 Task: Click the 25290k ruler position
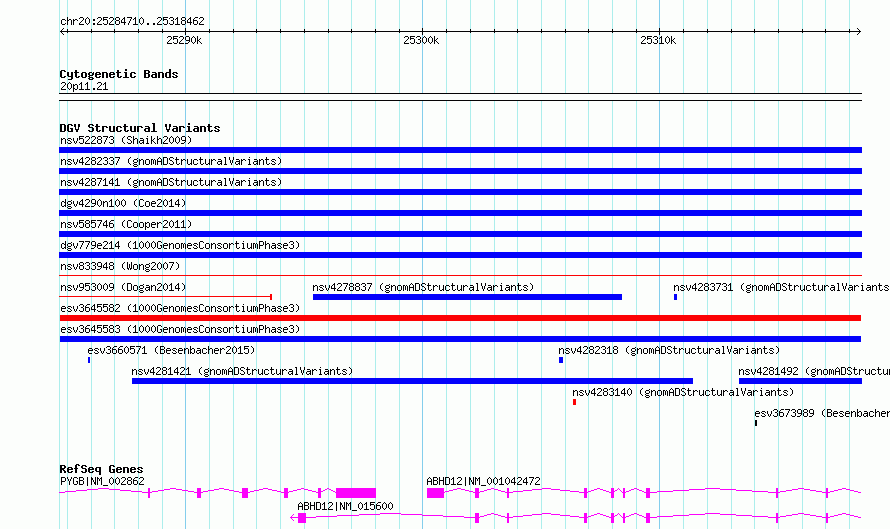click(x=184, y=40)
